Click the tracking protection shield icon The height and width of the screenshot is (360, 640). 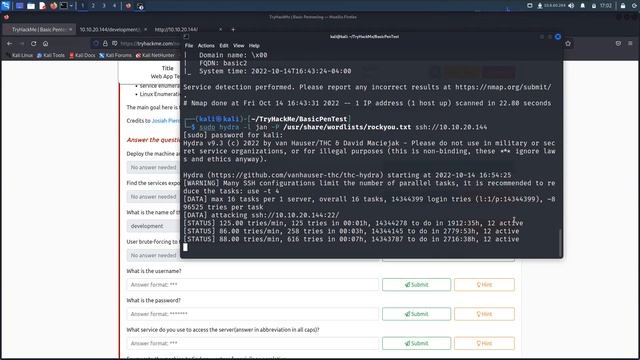[x=96, y=43]
